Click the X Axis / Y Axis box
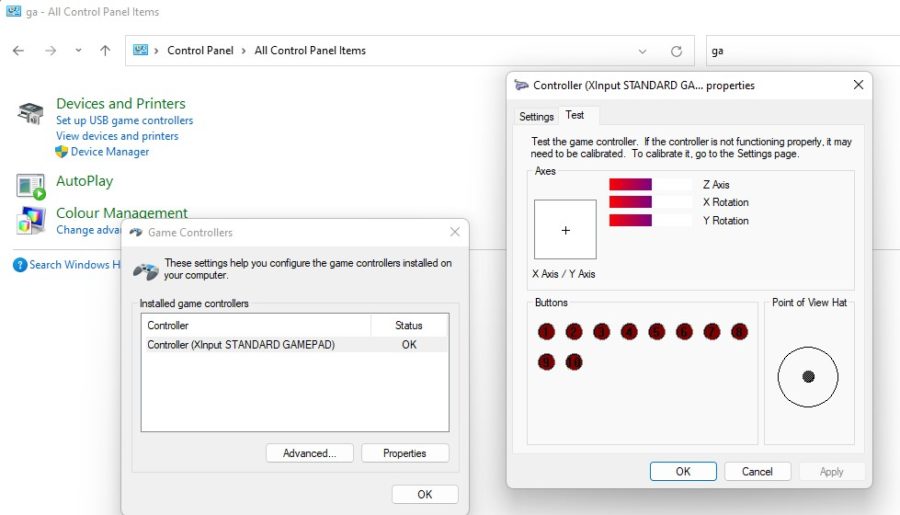900x515 pixels. pyautogui.click(x=565, y=230)
